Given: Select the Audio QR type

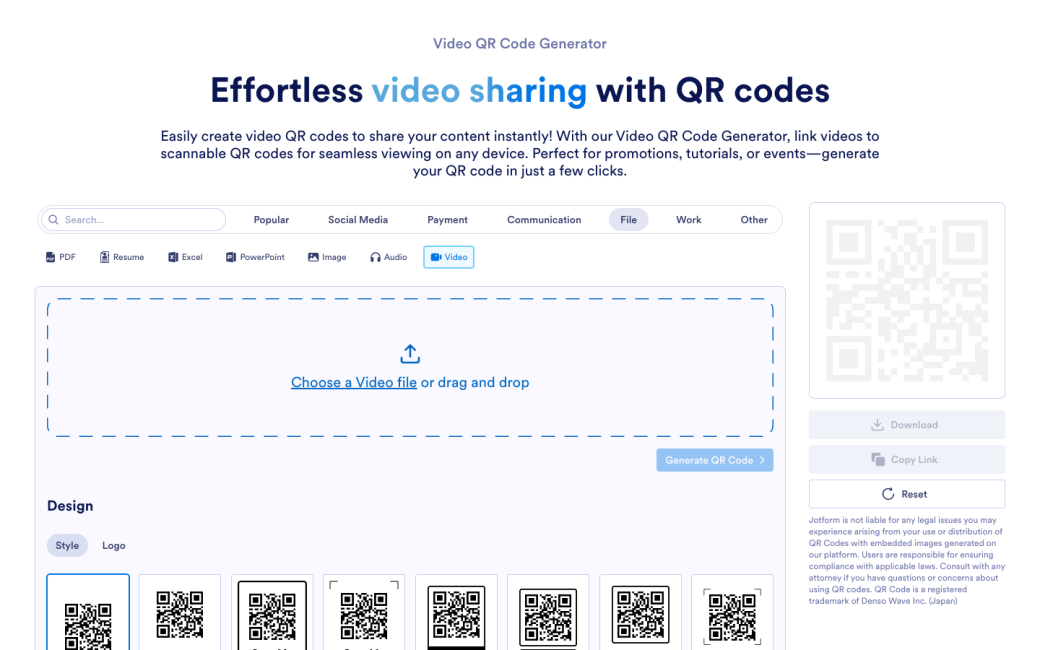Looking at the screenshot, I should coord(389,257).
